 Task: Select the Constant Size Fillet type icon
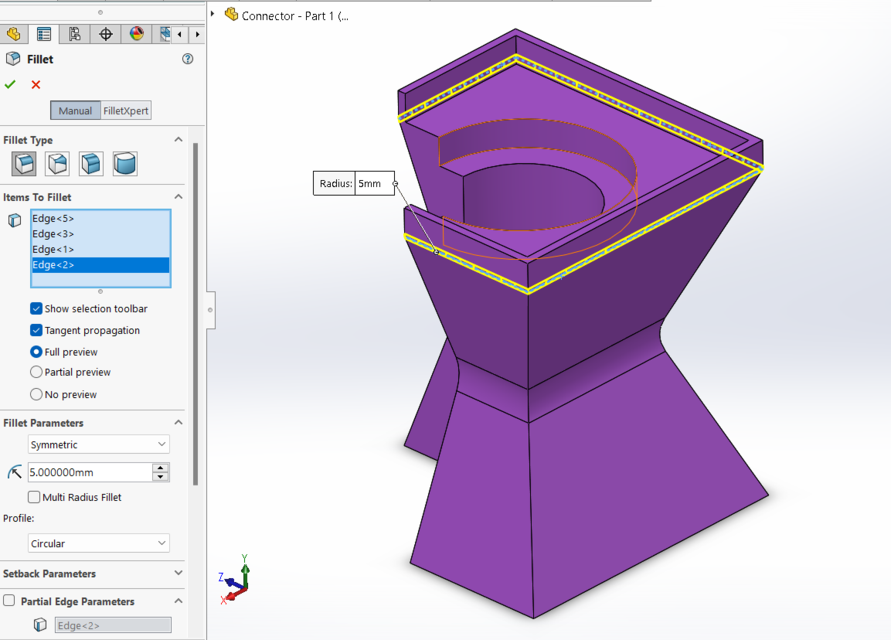click(x=25, y=164)
